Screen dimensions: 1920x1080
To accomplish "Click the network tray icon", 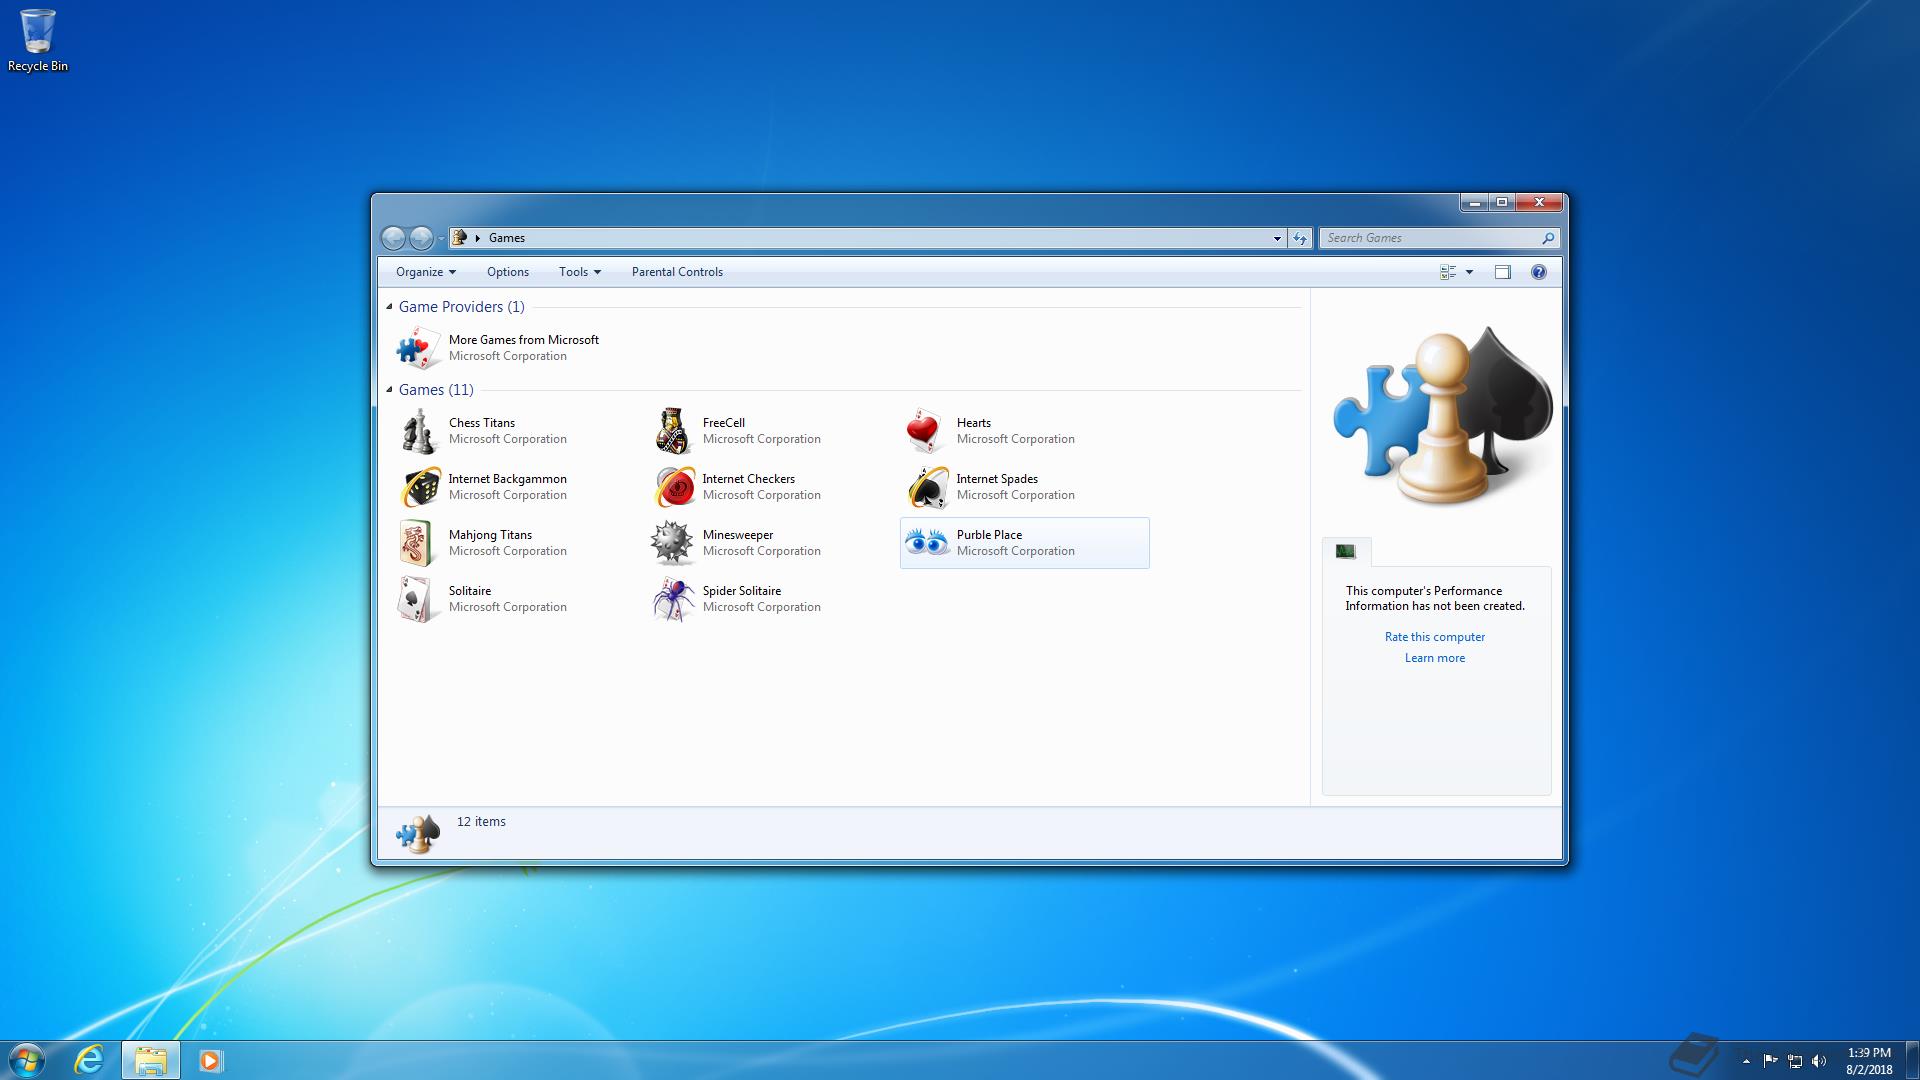I will [1795, 1061].
